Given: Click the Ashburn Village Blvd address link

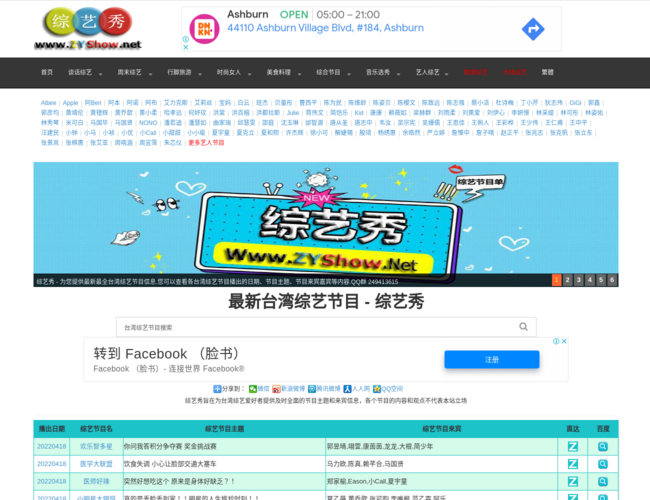Looking at the screenshot, I should point(325,28).
